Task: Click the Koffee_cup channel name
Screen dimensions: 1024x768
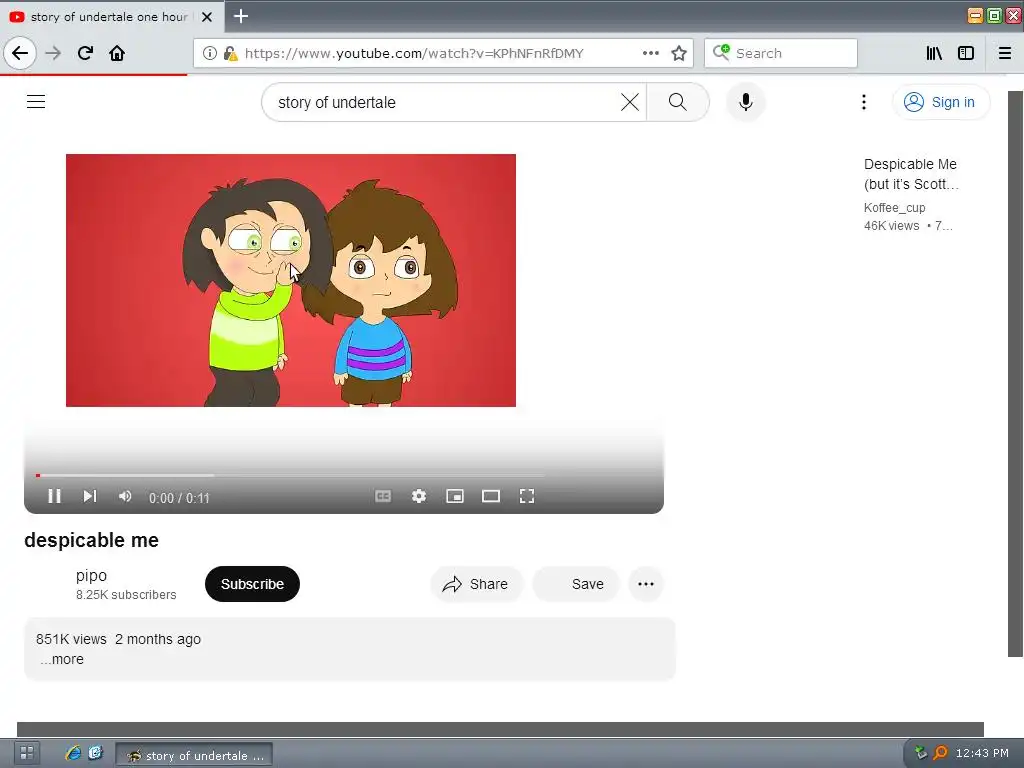Action: 894,208
